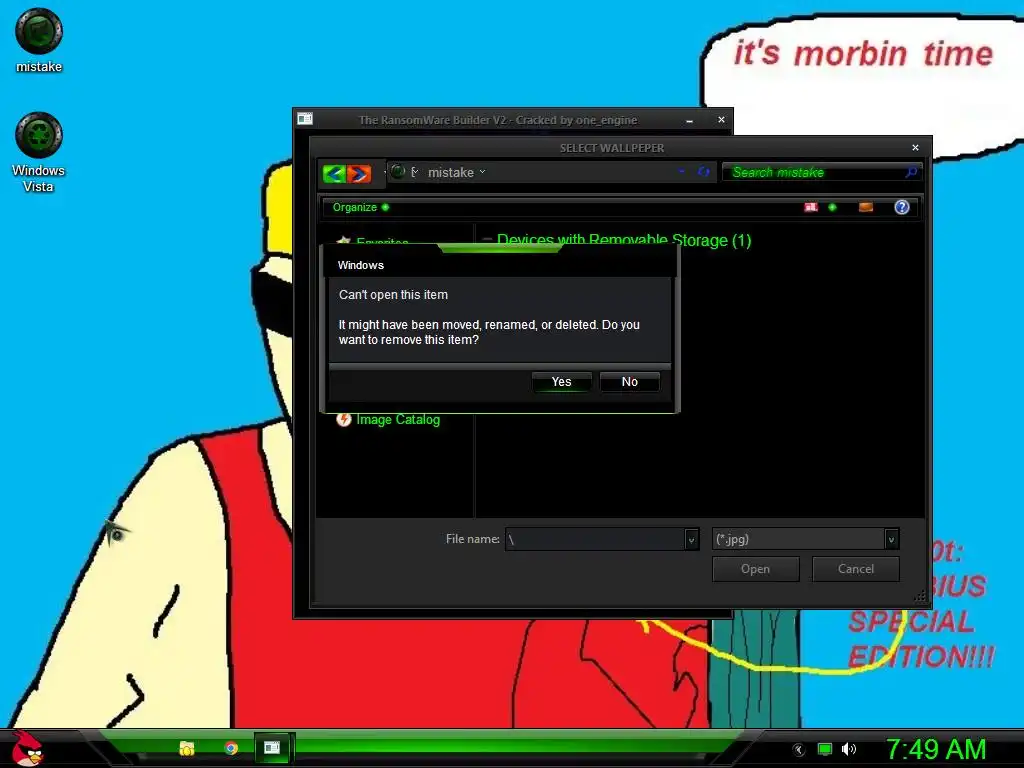Open the previous locations dropdown in address bar
Image resolution: width=1024 pixels, height=768 pixels.
(682, 172)
